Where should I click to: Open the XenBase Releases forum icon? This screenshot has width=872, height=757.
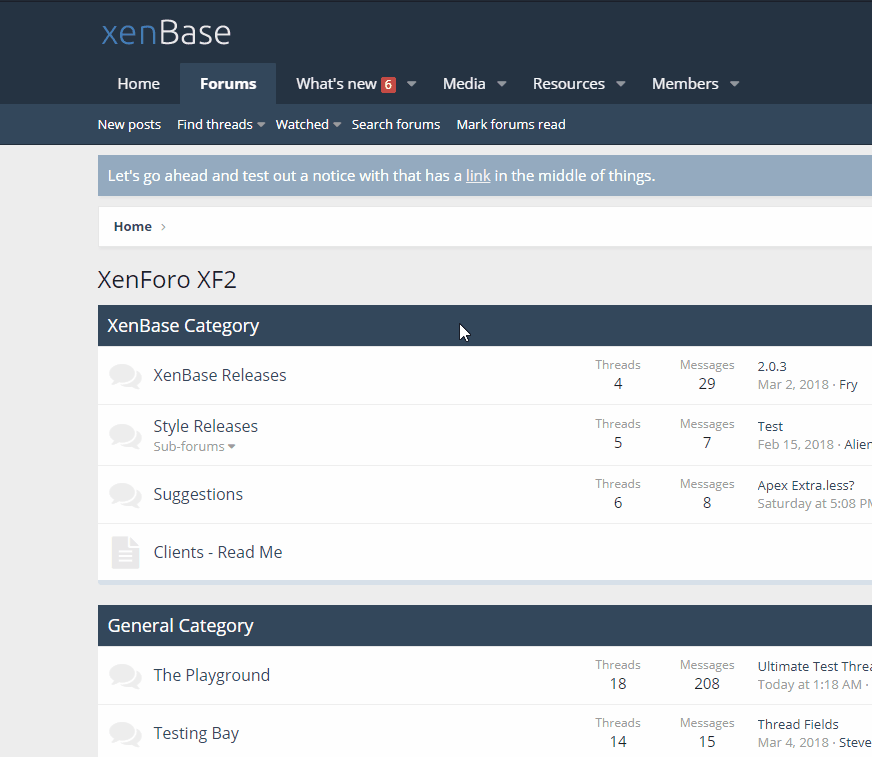click(125, 376)
